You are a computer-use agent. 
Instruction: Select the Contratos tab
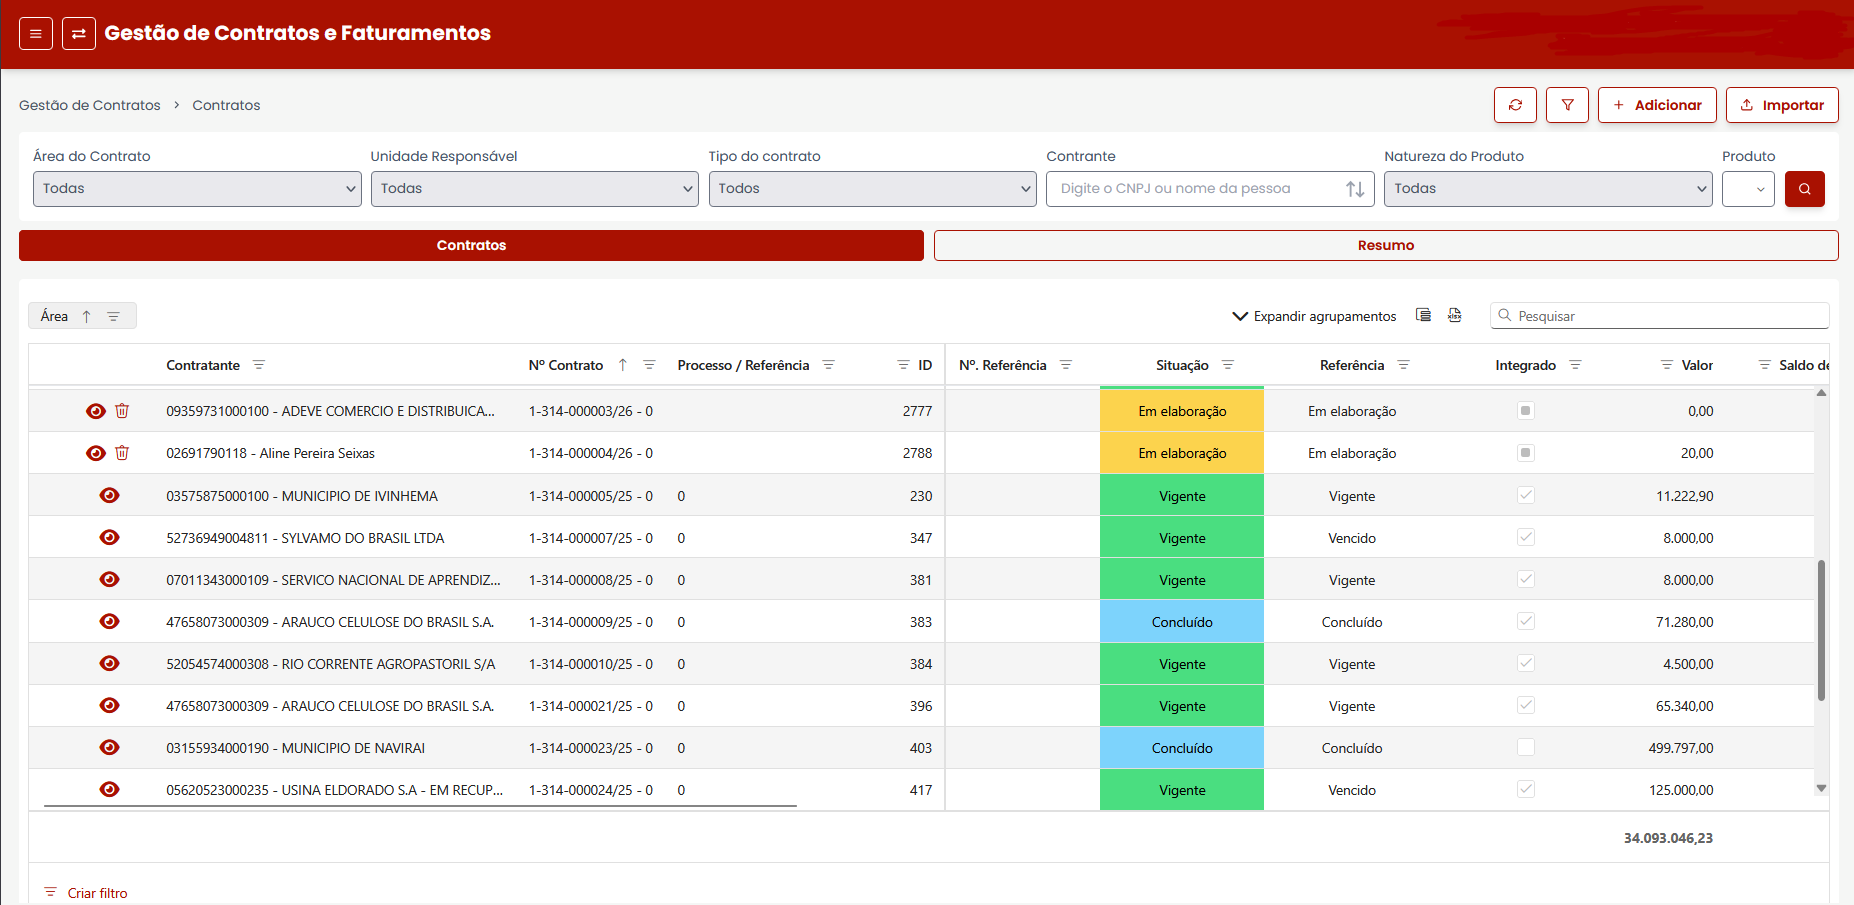471,245
